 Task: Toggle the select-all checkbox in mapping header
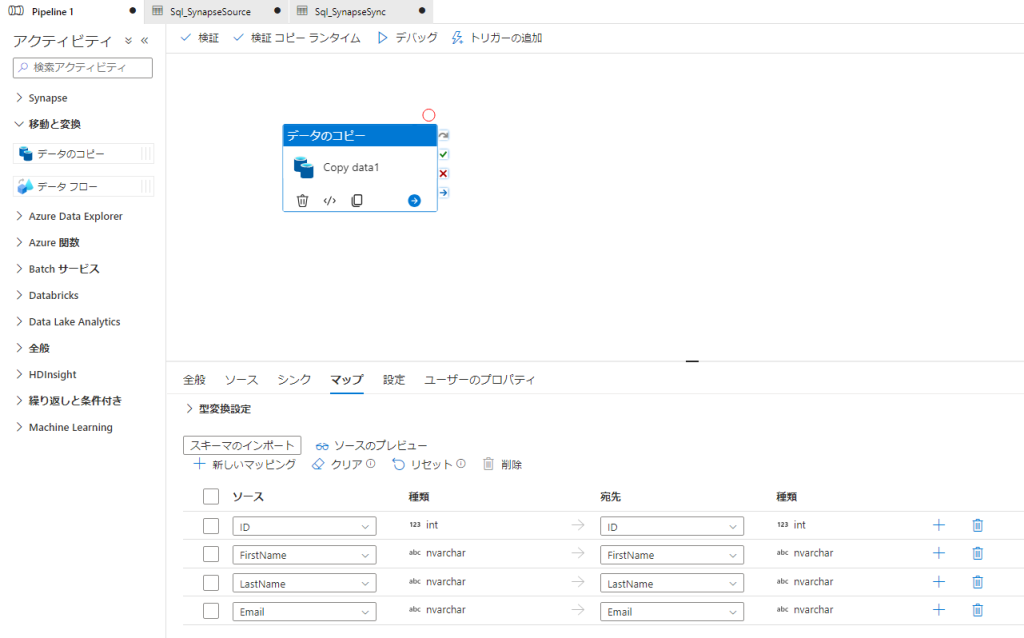click(x=211, y=496)
